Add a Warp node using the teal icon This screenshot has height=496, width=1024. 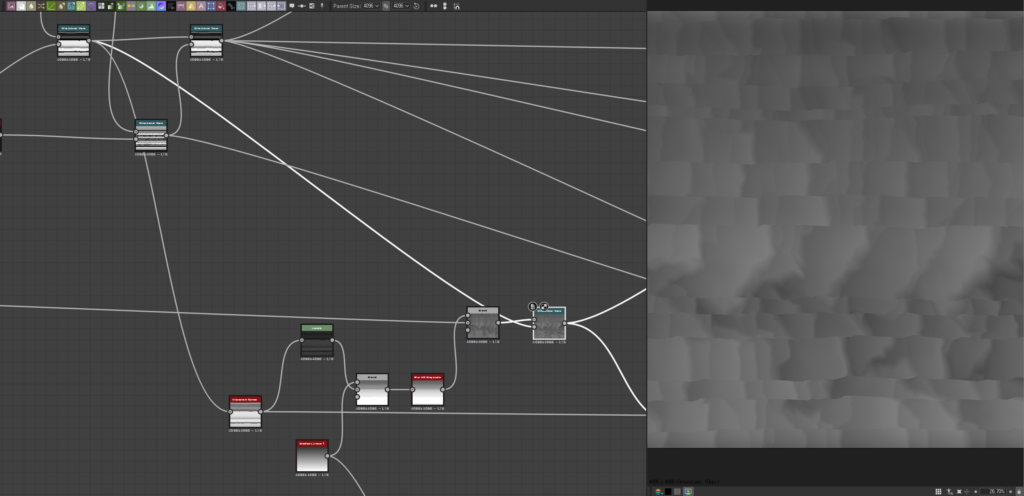(241, 6)
